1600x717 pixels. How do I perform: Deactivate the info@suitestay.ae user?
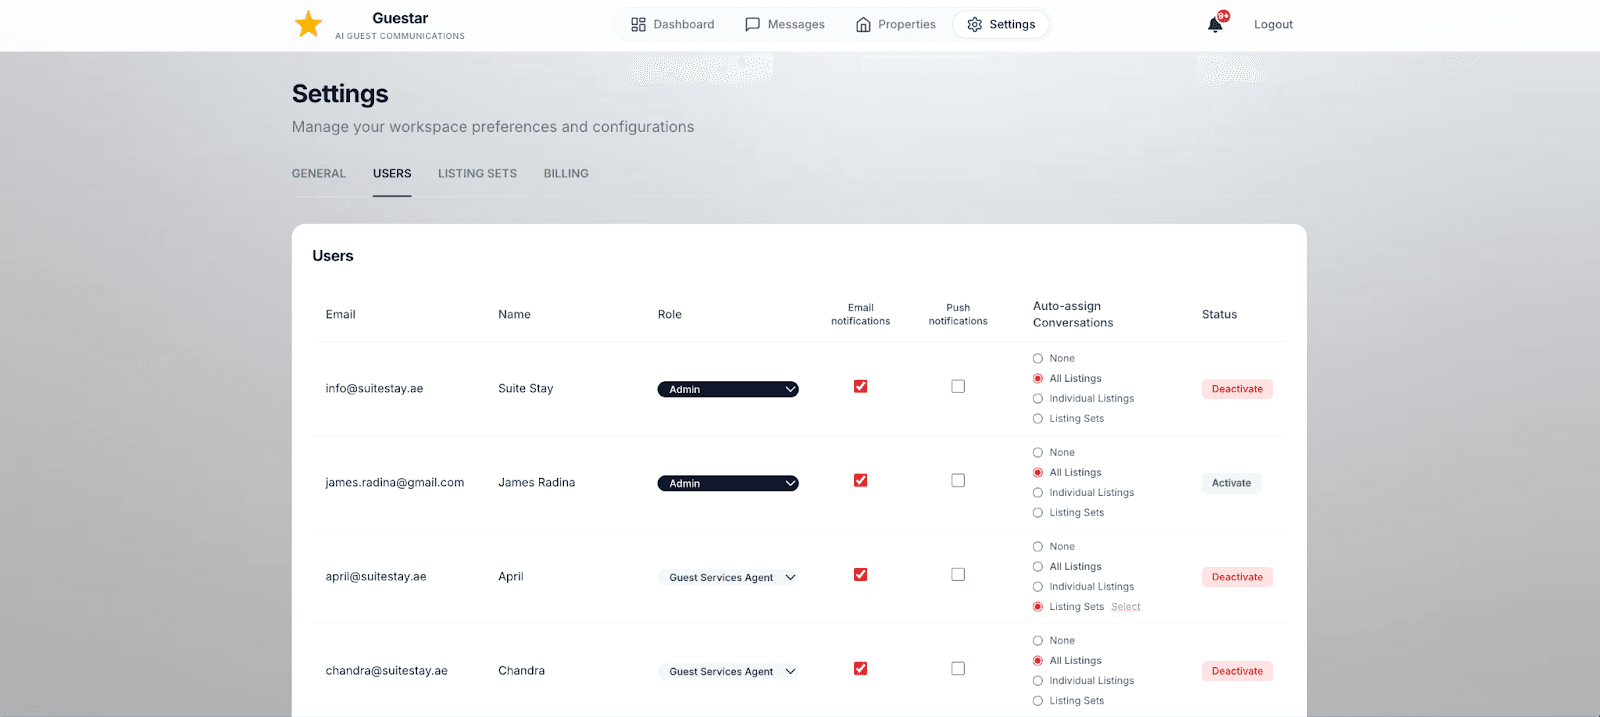1237,389
